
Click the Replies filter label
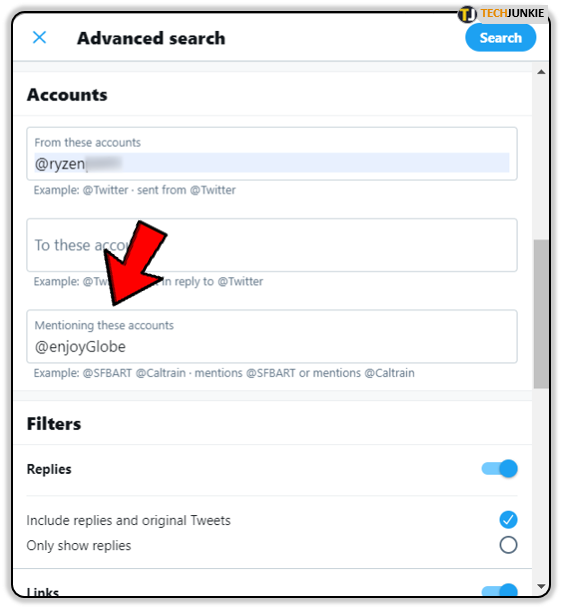(49, 469)
